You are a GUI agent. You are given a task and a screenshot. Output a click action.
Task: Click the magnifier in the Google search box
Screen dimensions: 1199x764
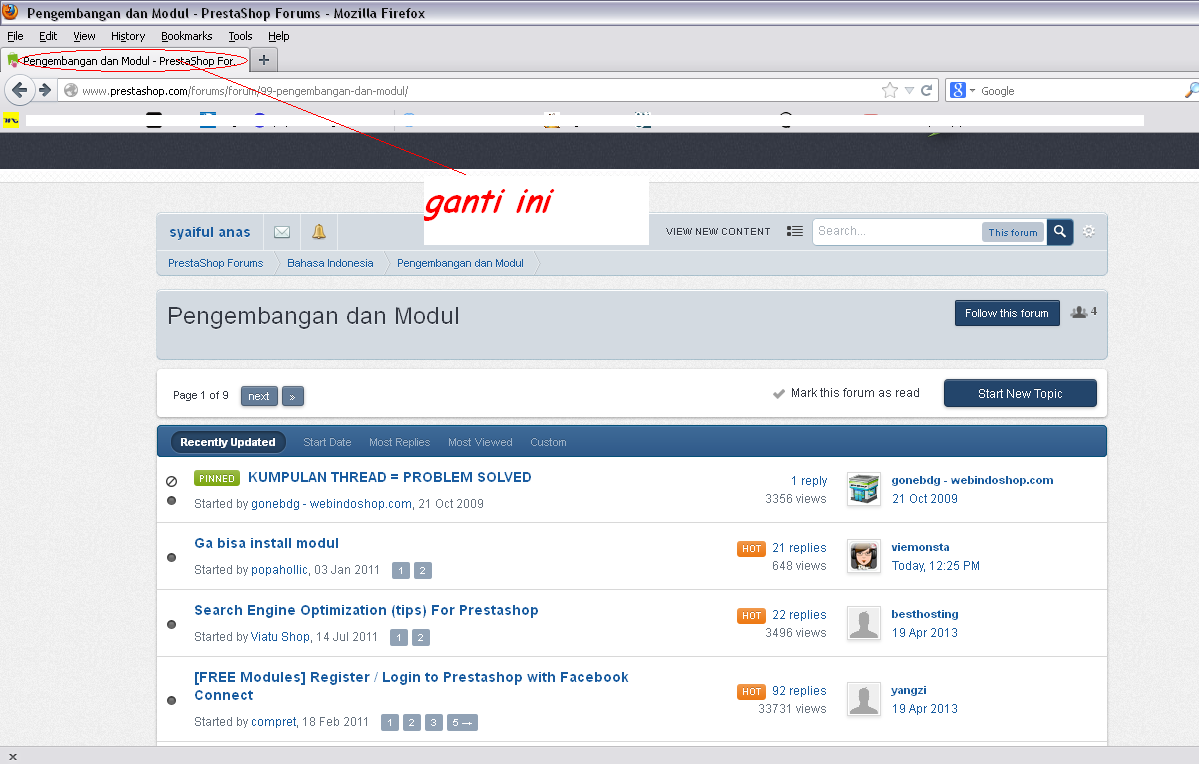click(x=1191, y=90)
